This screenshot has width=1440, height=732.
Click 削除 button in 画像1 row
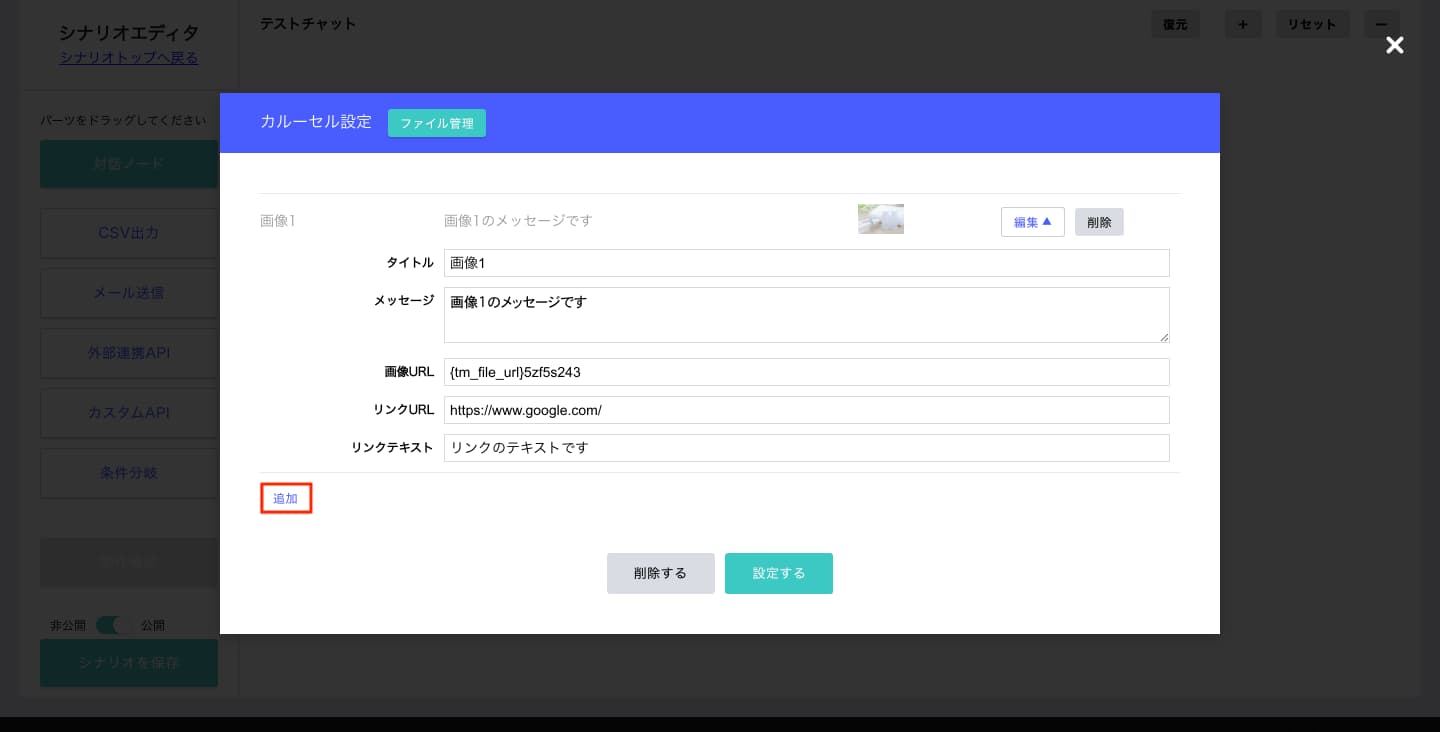pyautogui.click(x=1099, y=222)
